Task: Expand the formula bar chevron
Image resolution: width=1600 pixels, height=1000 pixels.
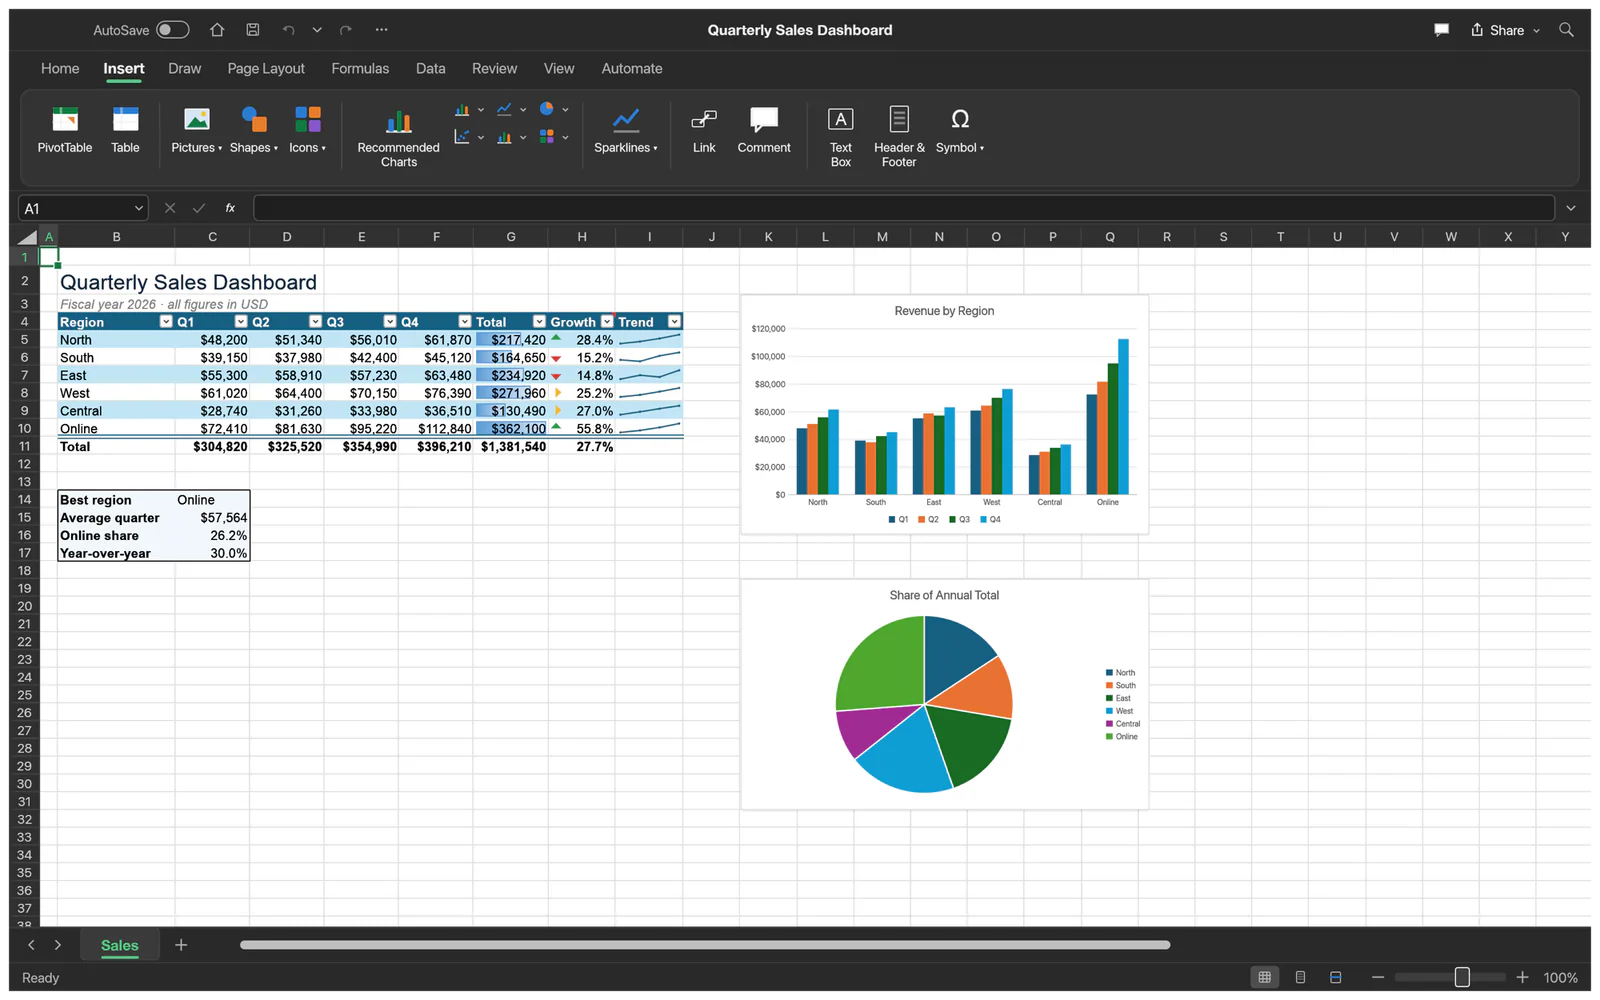Action: click(1571, 208)
